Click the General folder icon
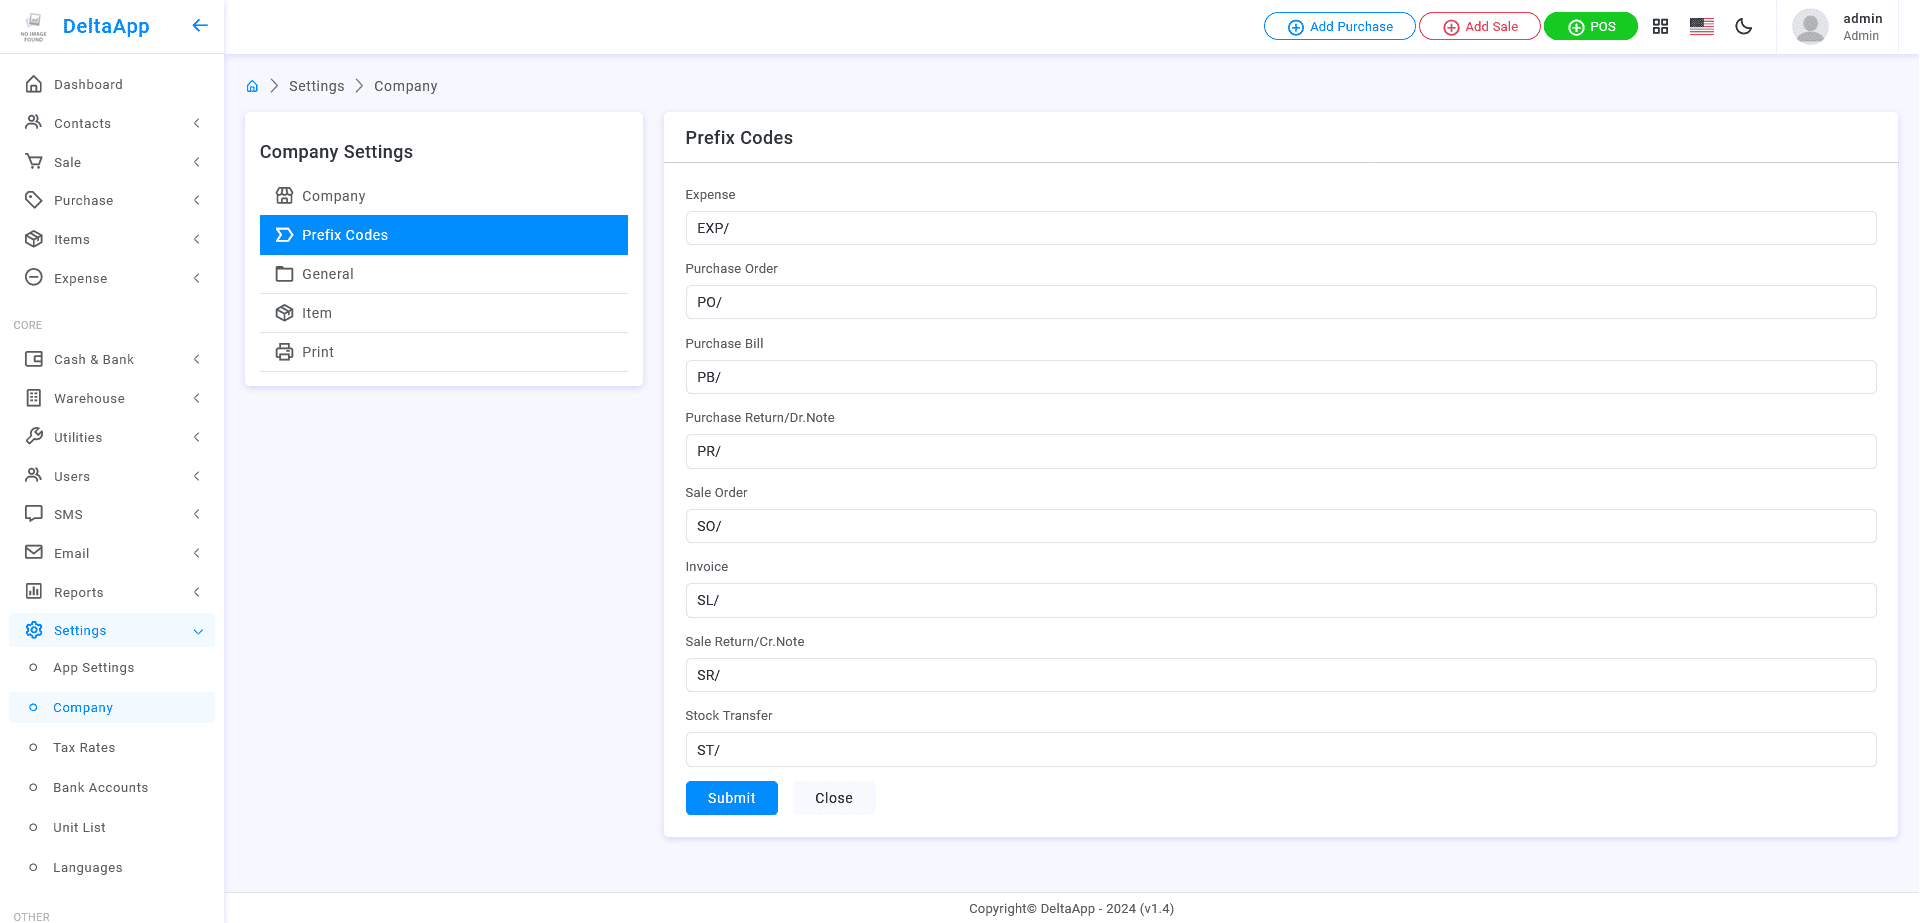Viewport: 1920px width, 923px height. click(285, 274)
